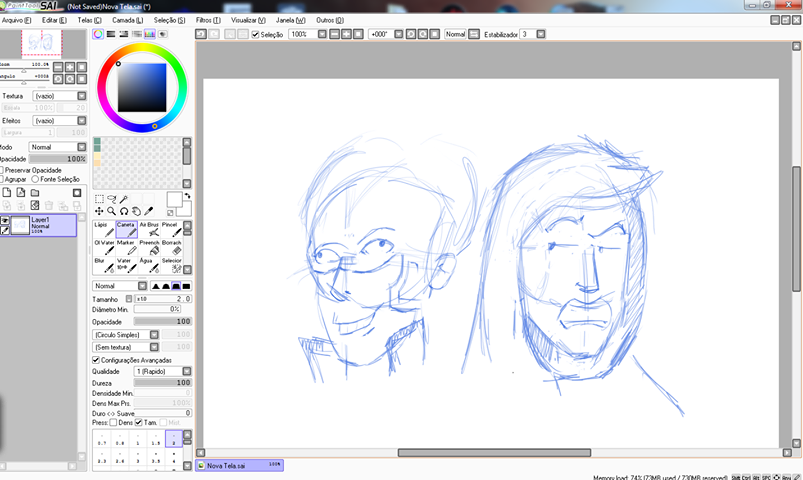Image resolution: width=803 pixels, height=480 pixels.
Task: Click the navigator thumbnail preview
Action: tap(42, 42)
